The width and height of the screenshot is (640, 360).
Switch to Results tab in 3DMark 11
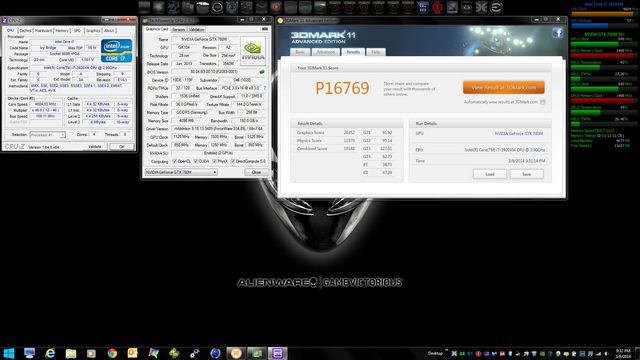(x=353, y=52)
